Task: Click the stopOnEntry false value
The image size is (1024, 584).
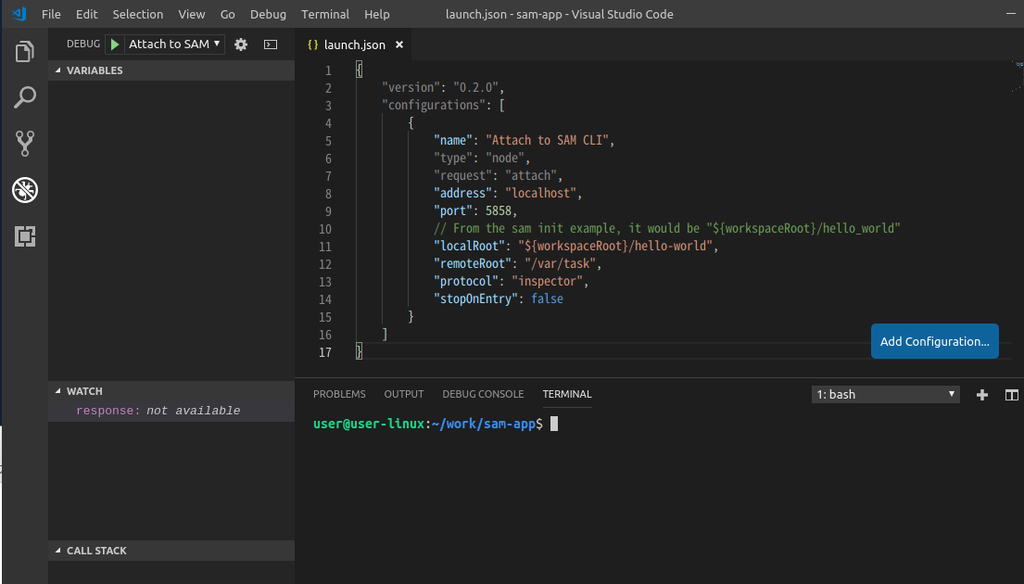Action: (547, 299)
